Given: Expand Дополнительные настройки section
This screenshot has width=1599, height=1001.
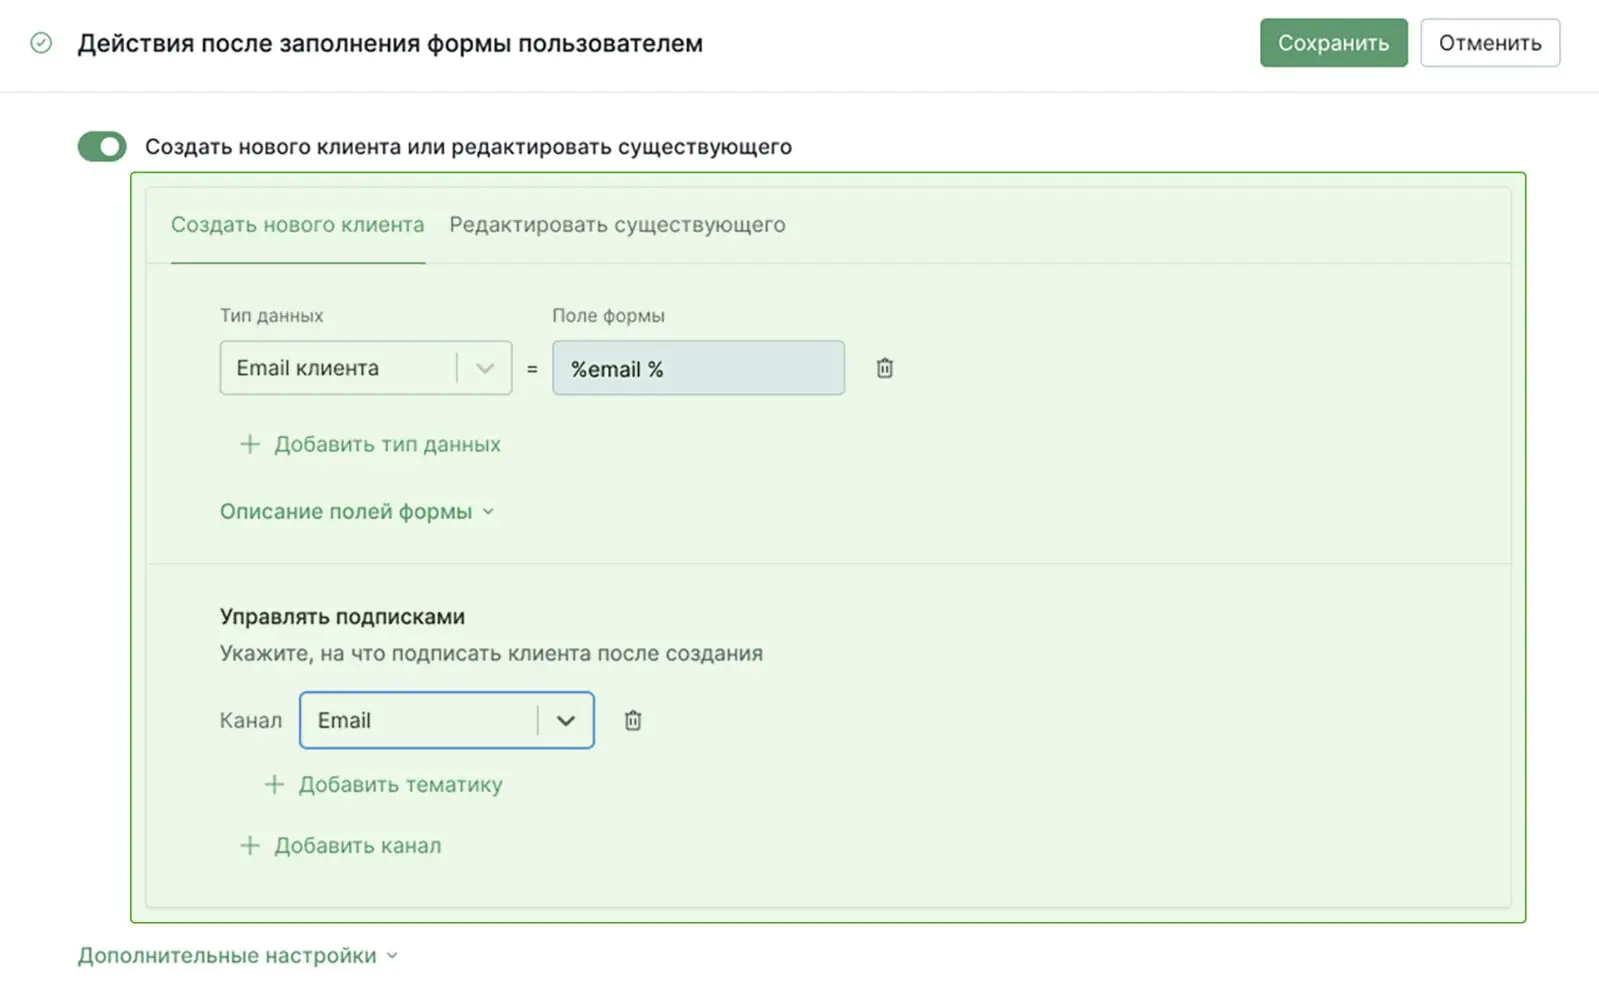Looking at the screenshot, I should tap(238, 955).
